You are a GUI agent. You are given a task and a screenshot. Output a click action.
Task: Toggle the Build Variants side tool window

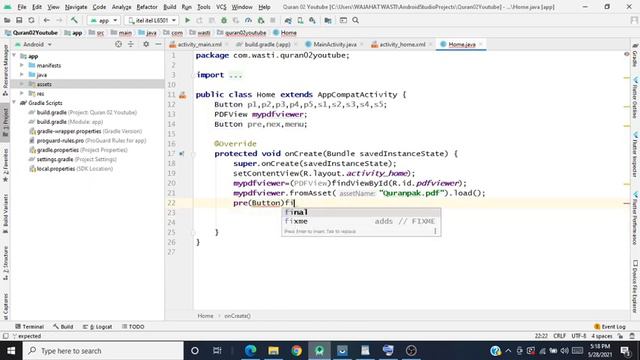[5, 213]
